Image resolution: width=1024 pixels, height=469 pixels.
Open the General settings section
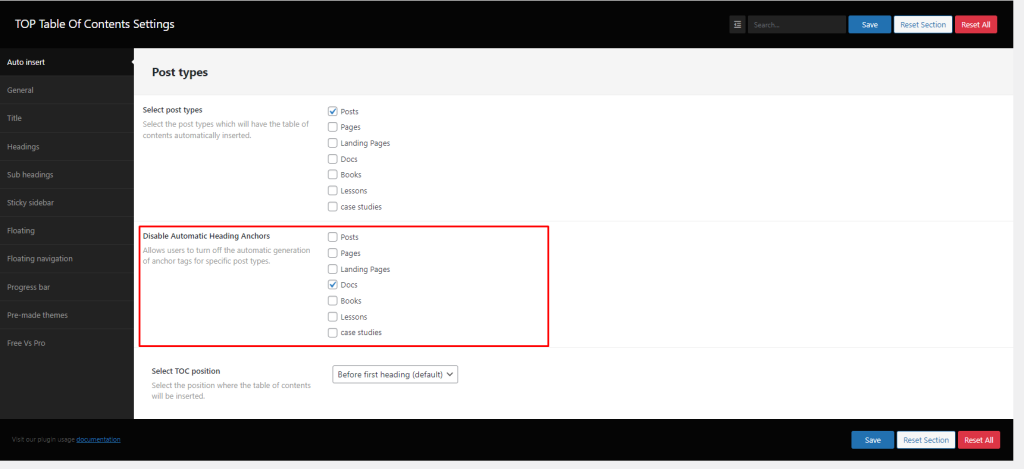[x=67, y=90]
